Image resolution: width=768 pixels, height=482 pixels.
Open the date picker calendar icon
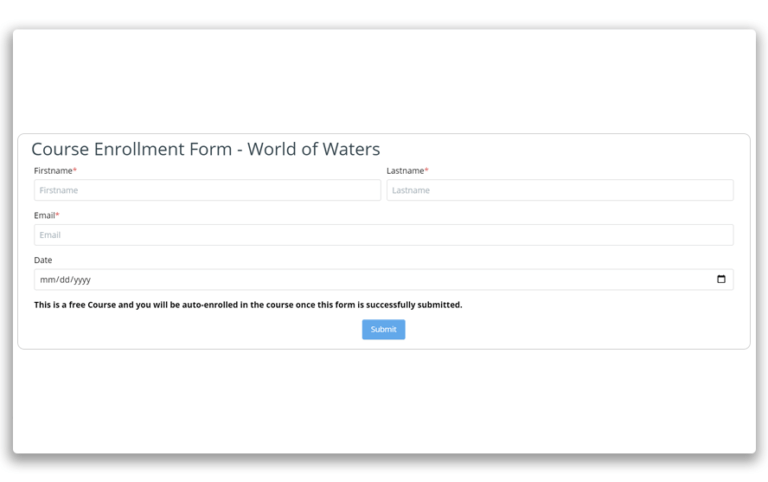click(721, 280)
